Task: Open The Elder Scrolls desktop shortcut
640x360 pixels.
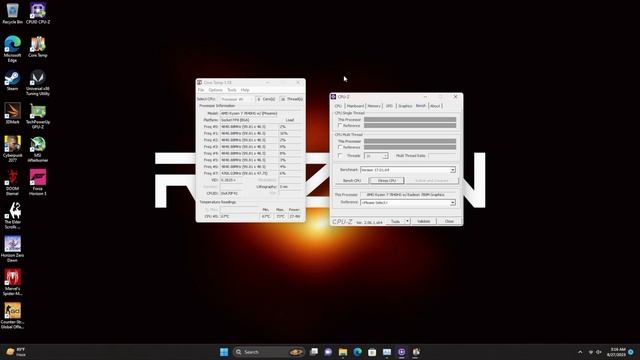Action: (x=12, y=216)
